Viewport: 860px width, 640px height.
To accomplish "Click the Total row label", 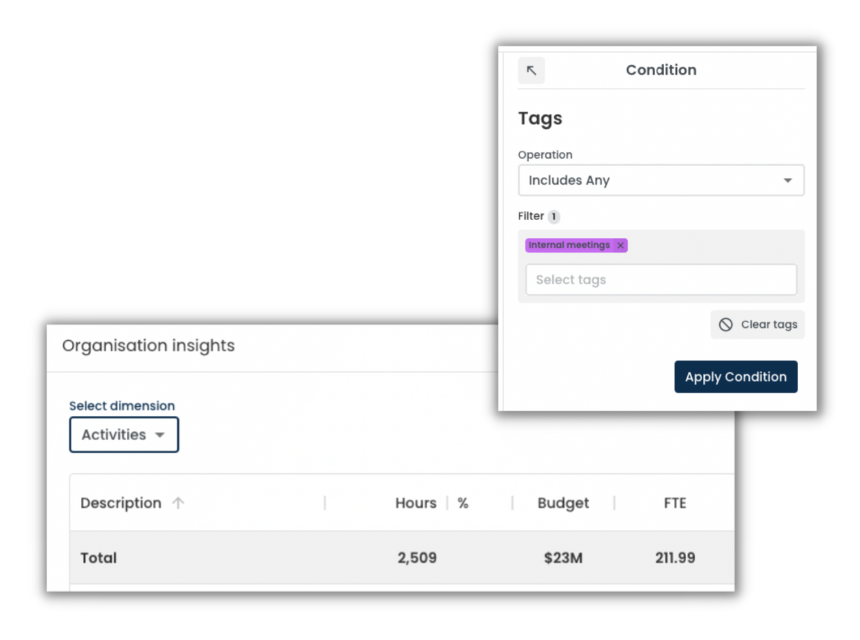I will 99,558.
